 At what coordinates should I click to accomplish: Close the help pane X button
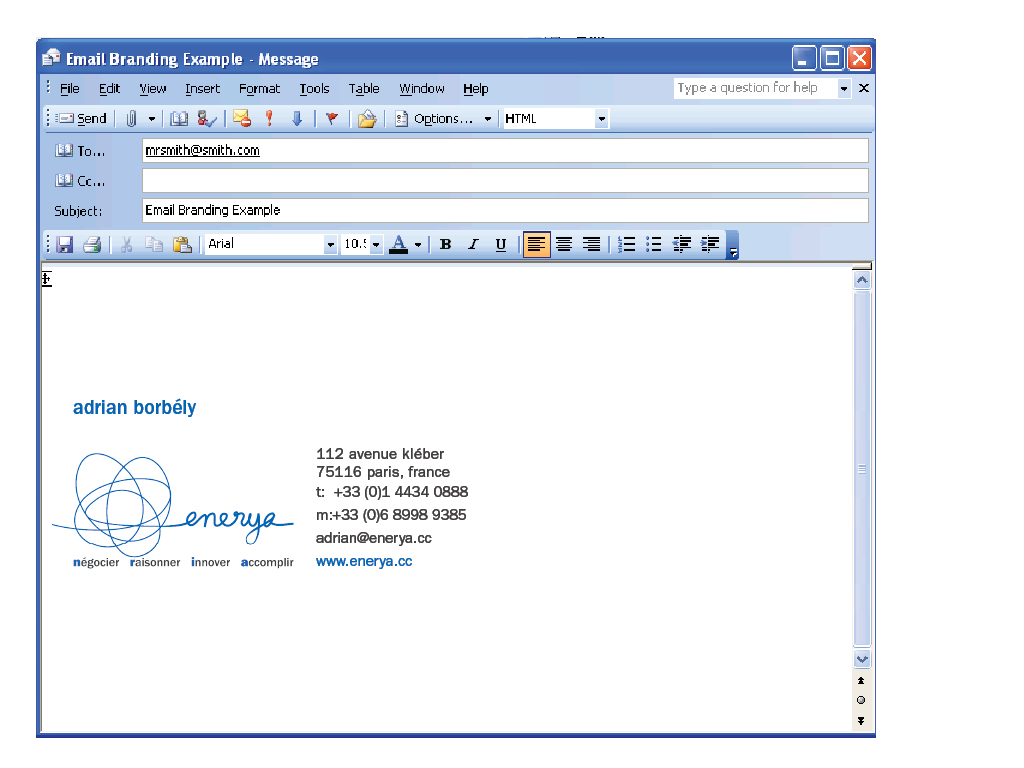pos(863,88)
